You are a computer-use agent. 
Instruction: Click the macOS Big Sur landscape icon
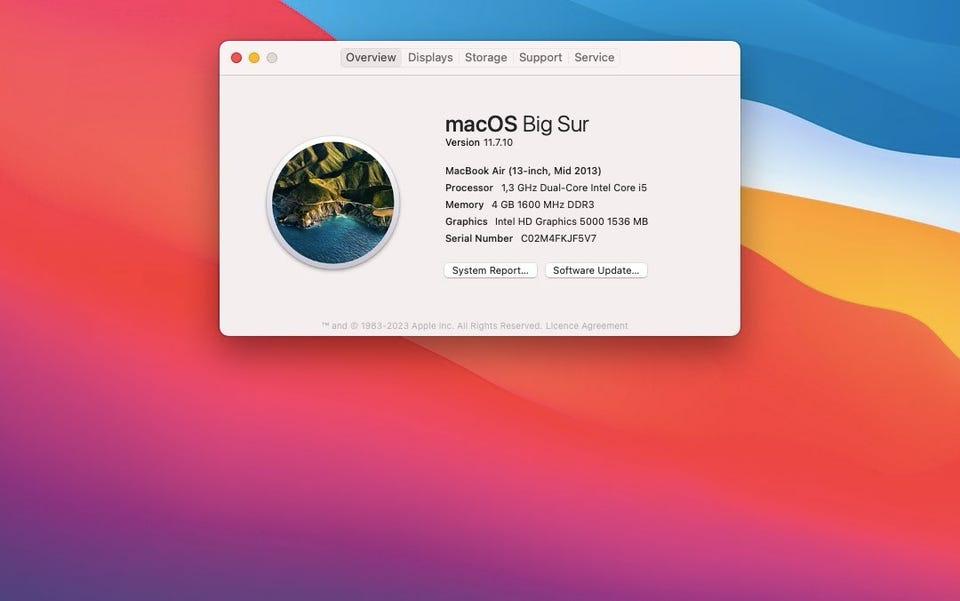click(333, 203)
